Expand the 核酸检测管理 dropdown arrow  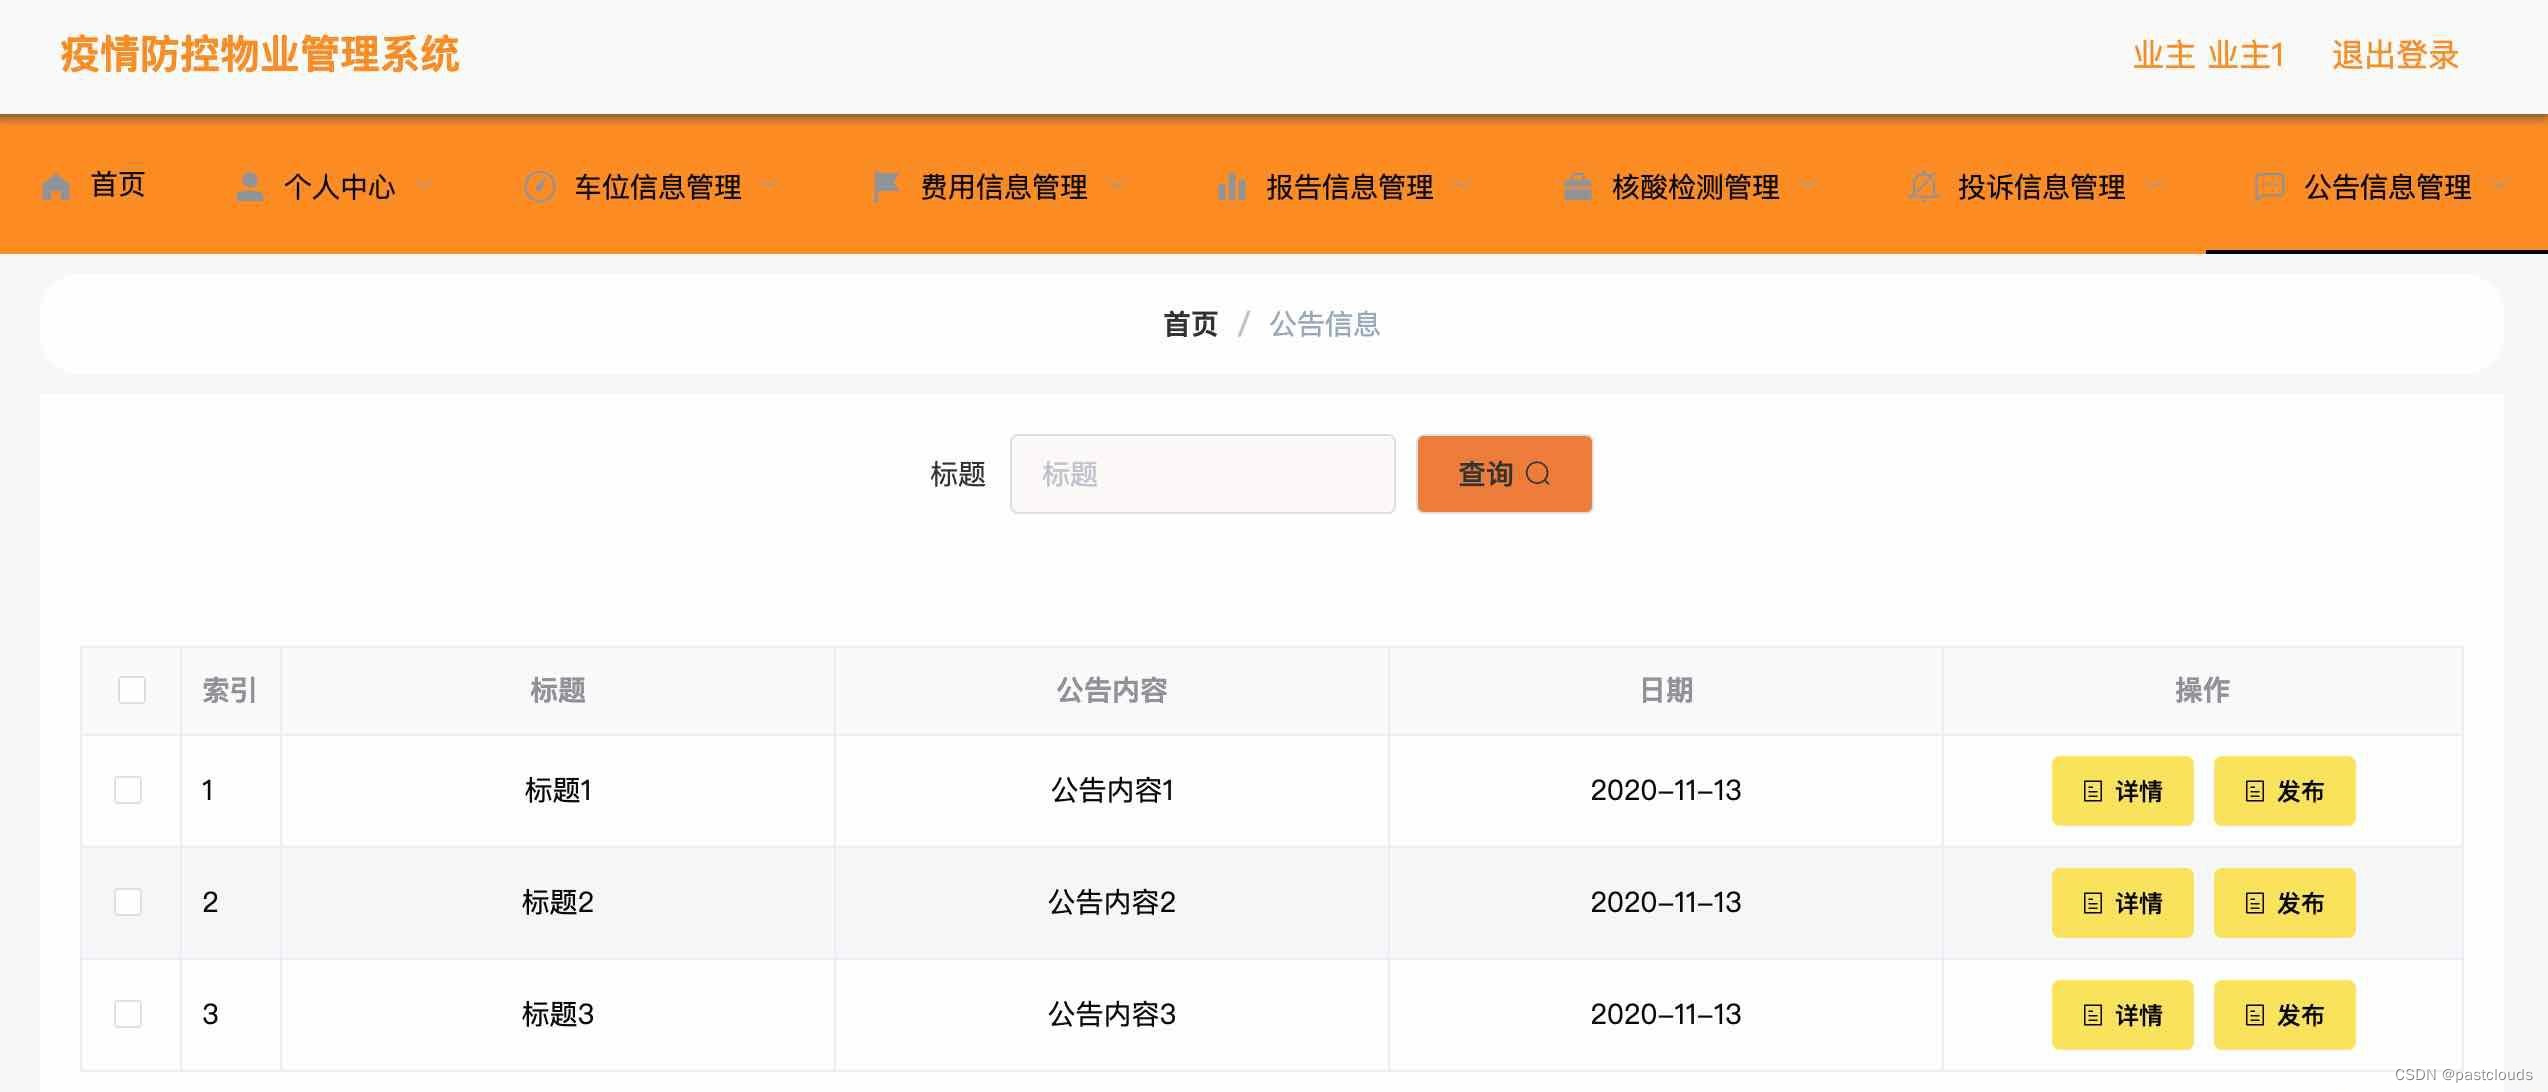coord(1808,185)
